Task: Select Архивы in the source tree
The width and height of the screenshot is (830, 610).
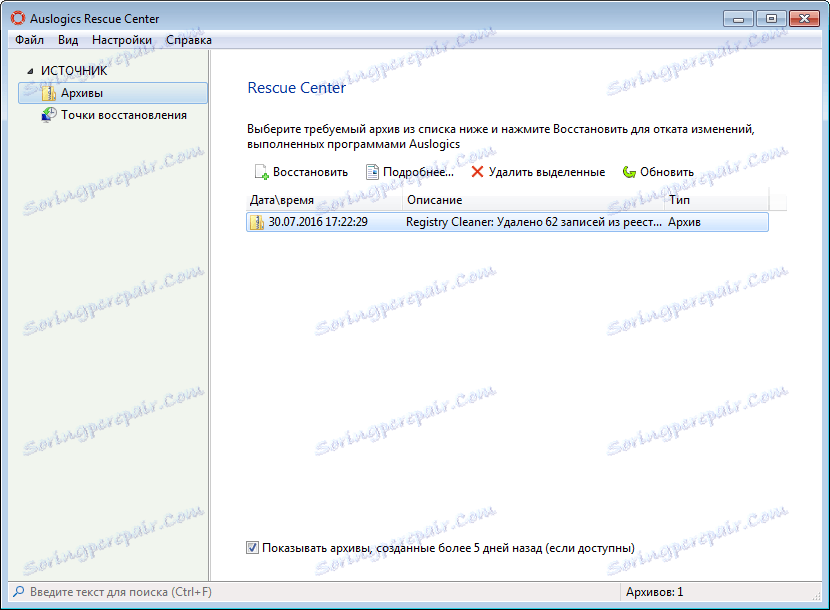Action: coord(113,93)
